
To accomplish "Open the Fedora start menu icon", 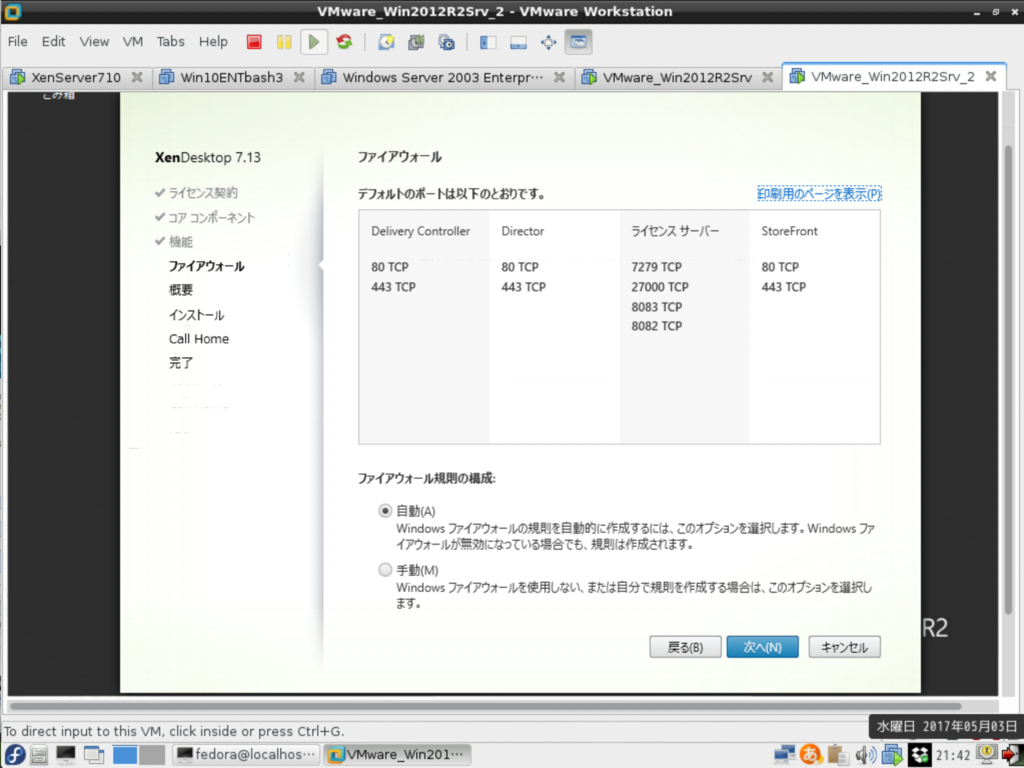I will click(x=14, y=755).
